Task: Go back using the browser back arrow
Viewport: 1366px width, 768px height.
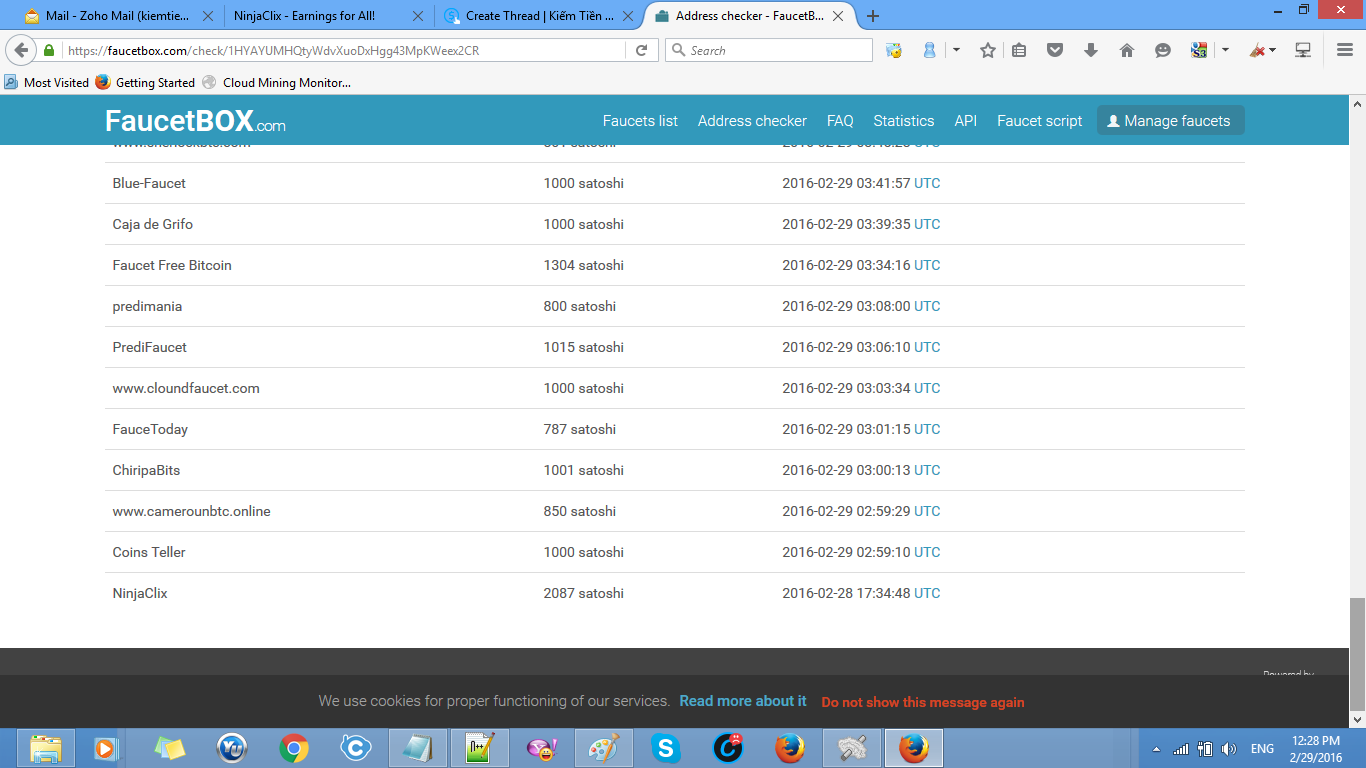Action: point(22,50)
